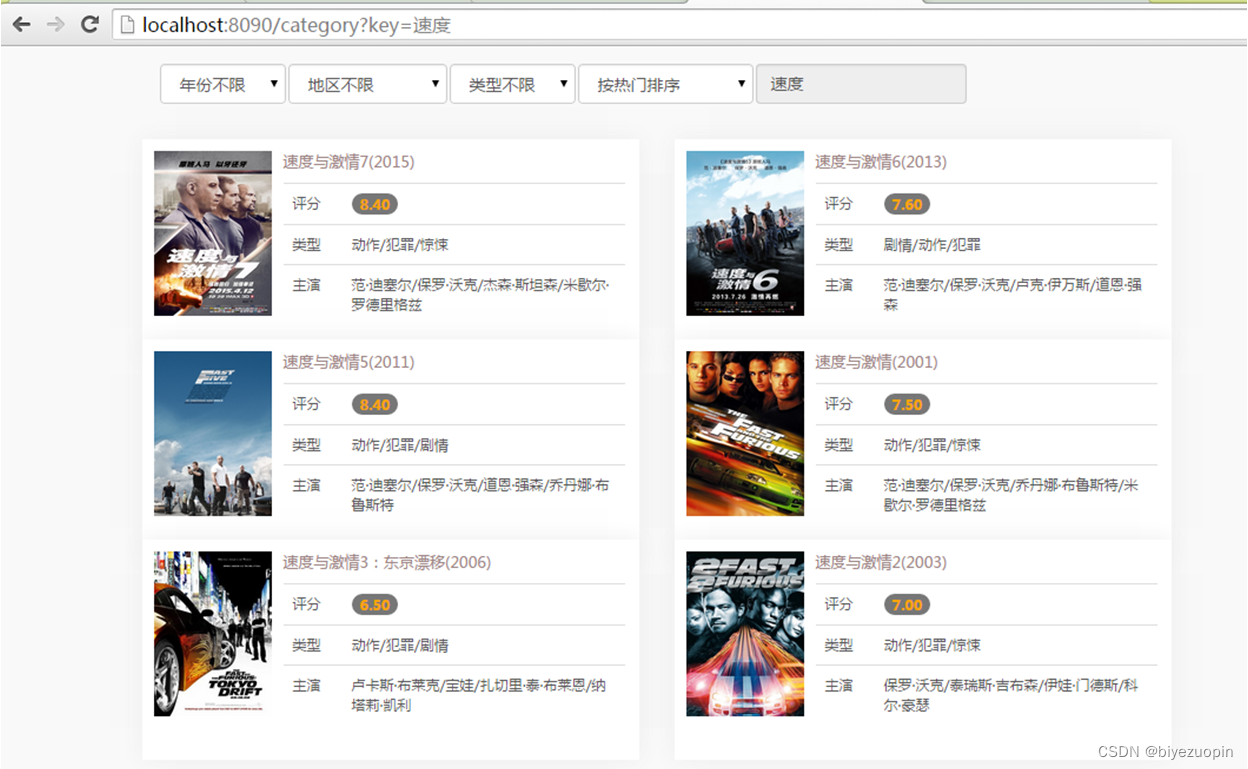Open the 速度与激情7(2015) title link
The height and width of the screenshot is (769, 1248).
pos(348,162)
